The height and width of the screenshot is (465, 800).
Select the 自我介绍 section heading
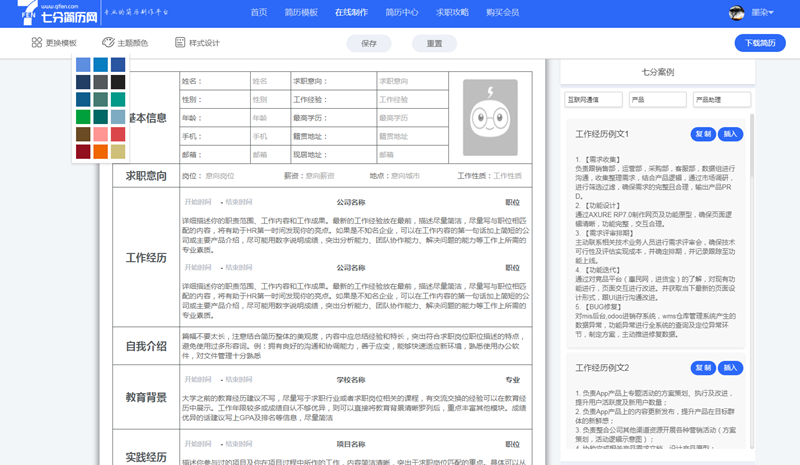[146, 347]
